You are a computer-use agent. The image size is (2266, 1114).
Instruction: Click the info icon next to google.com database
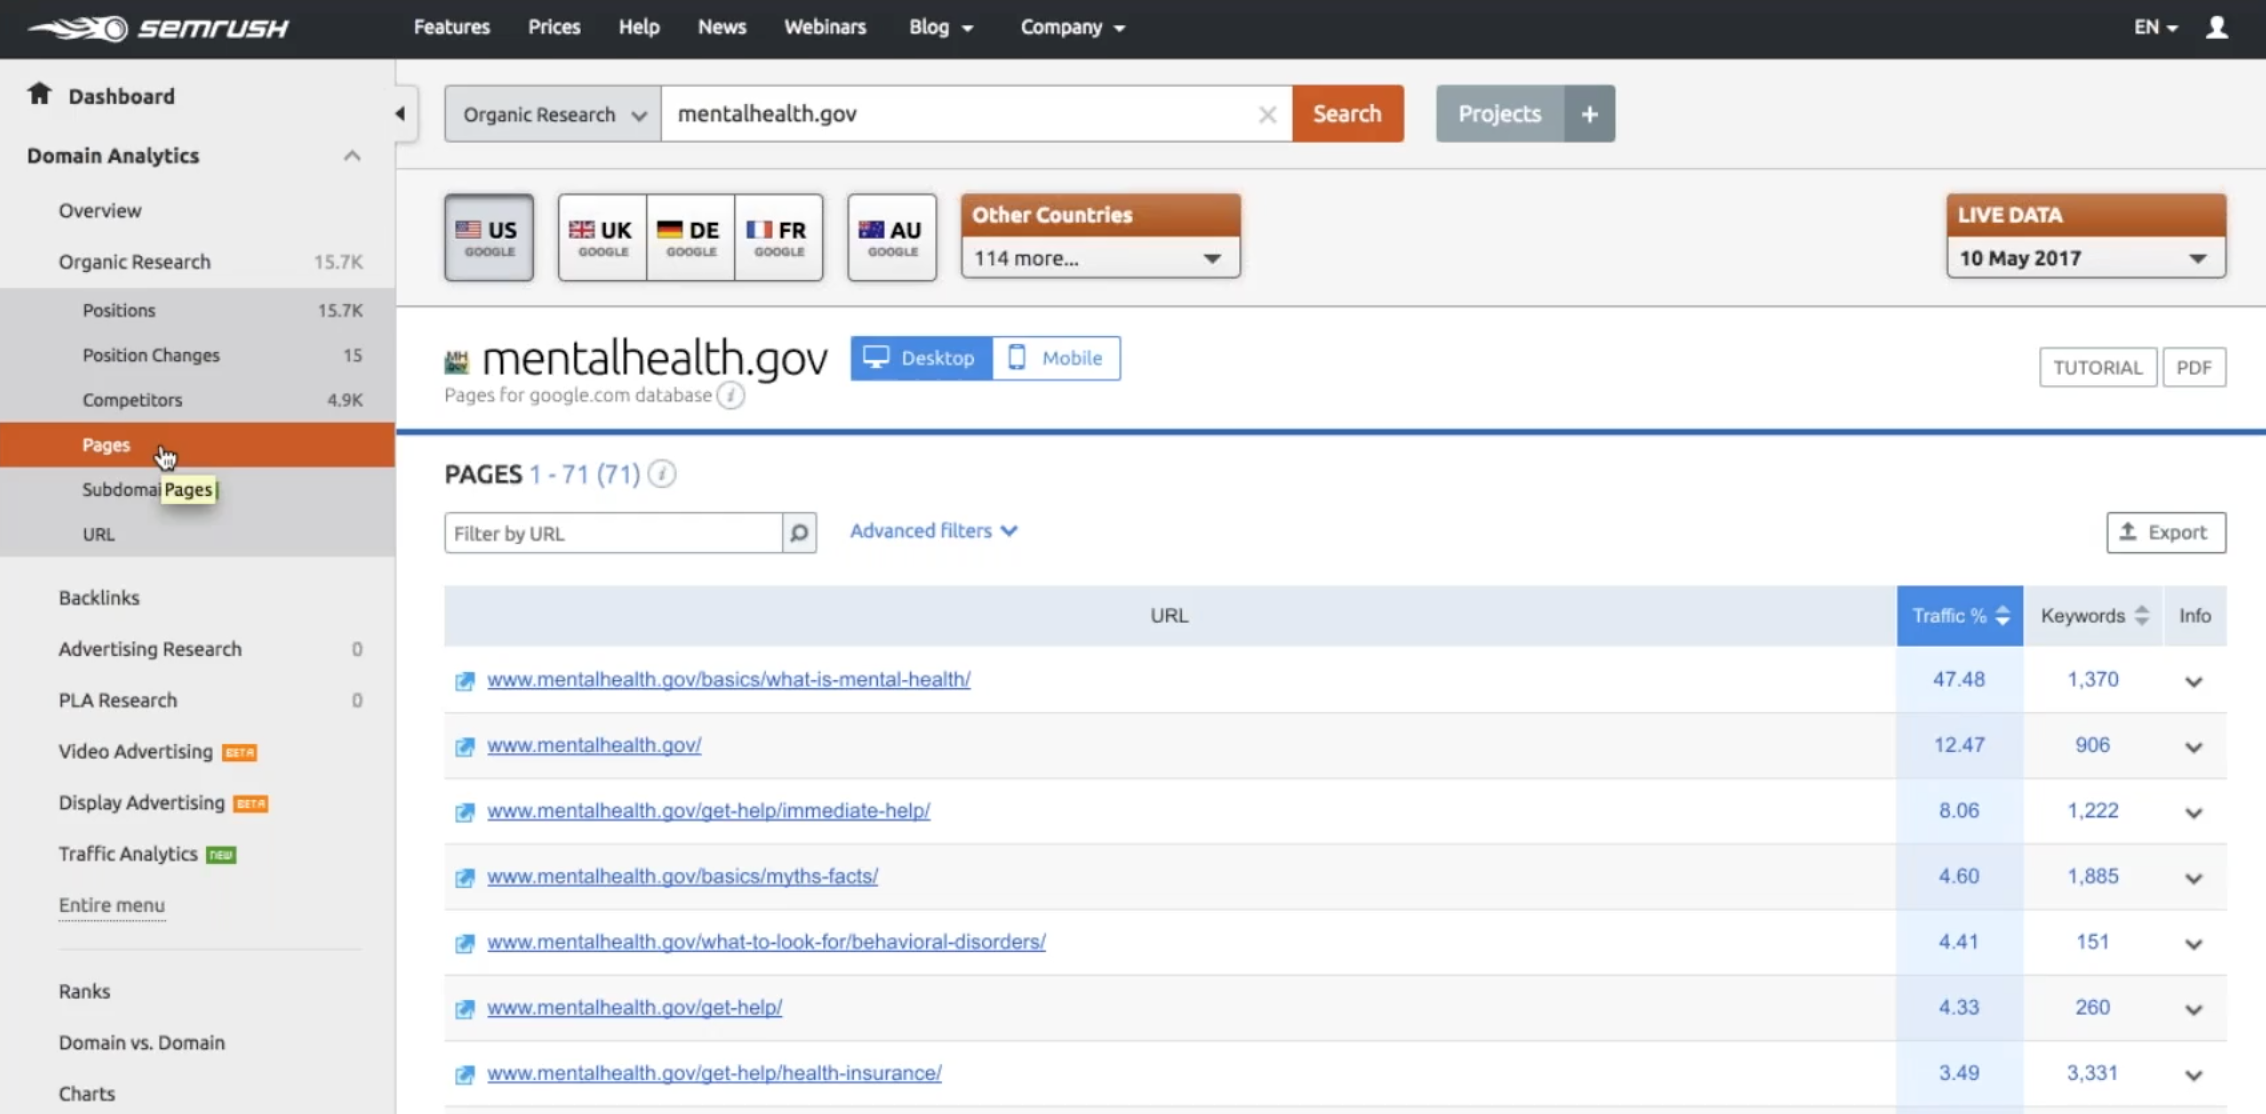pos(731,396)
